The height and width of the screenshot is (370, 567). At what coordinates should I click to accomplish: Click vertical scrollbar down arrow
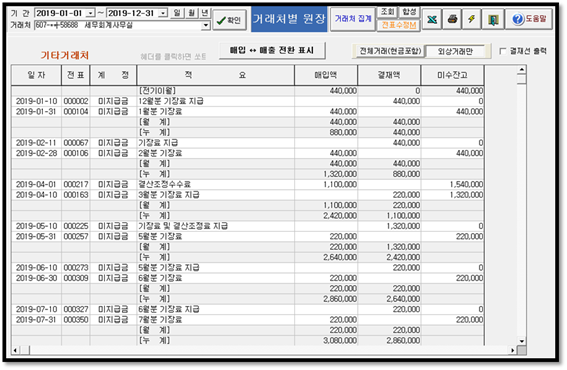click(x=521, y=341)
